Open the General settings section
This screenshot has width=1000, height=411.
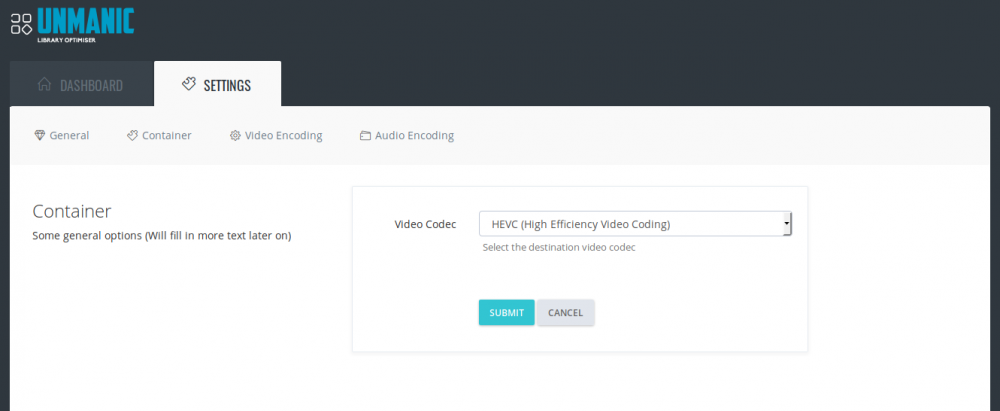[x=62, y=135]
